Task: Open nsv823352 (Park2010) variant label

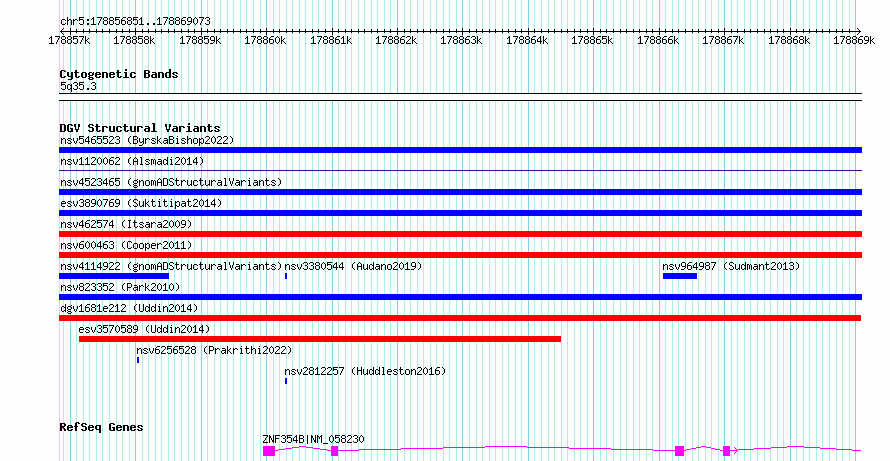Action: 120,287
